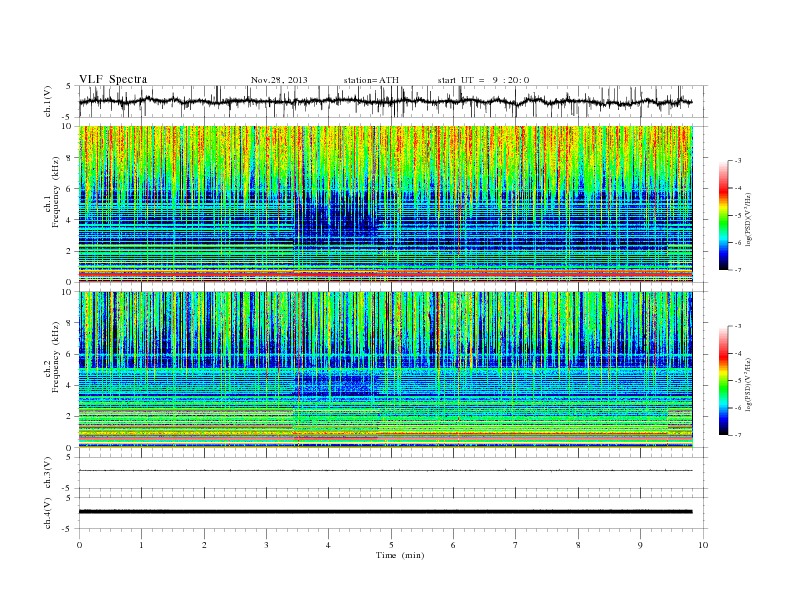The width and height of the screenshot is (792, 612).
Task: Click the "-3" label on ch.1 colorbar
Action: pyautogui.click(x=738, y=161)
